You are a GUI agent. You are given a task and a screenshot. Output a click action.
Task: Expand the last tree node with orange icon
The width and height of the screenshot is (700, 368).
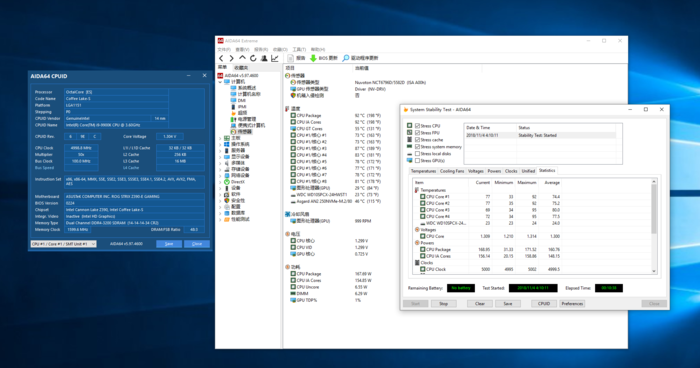220,219
